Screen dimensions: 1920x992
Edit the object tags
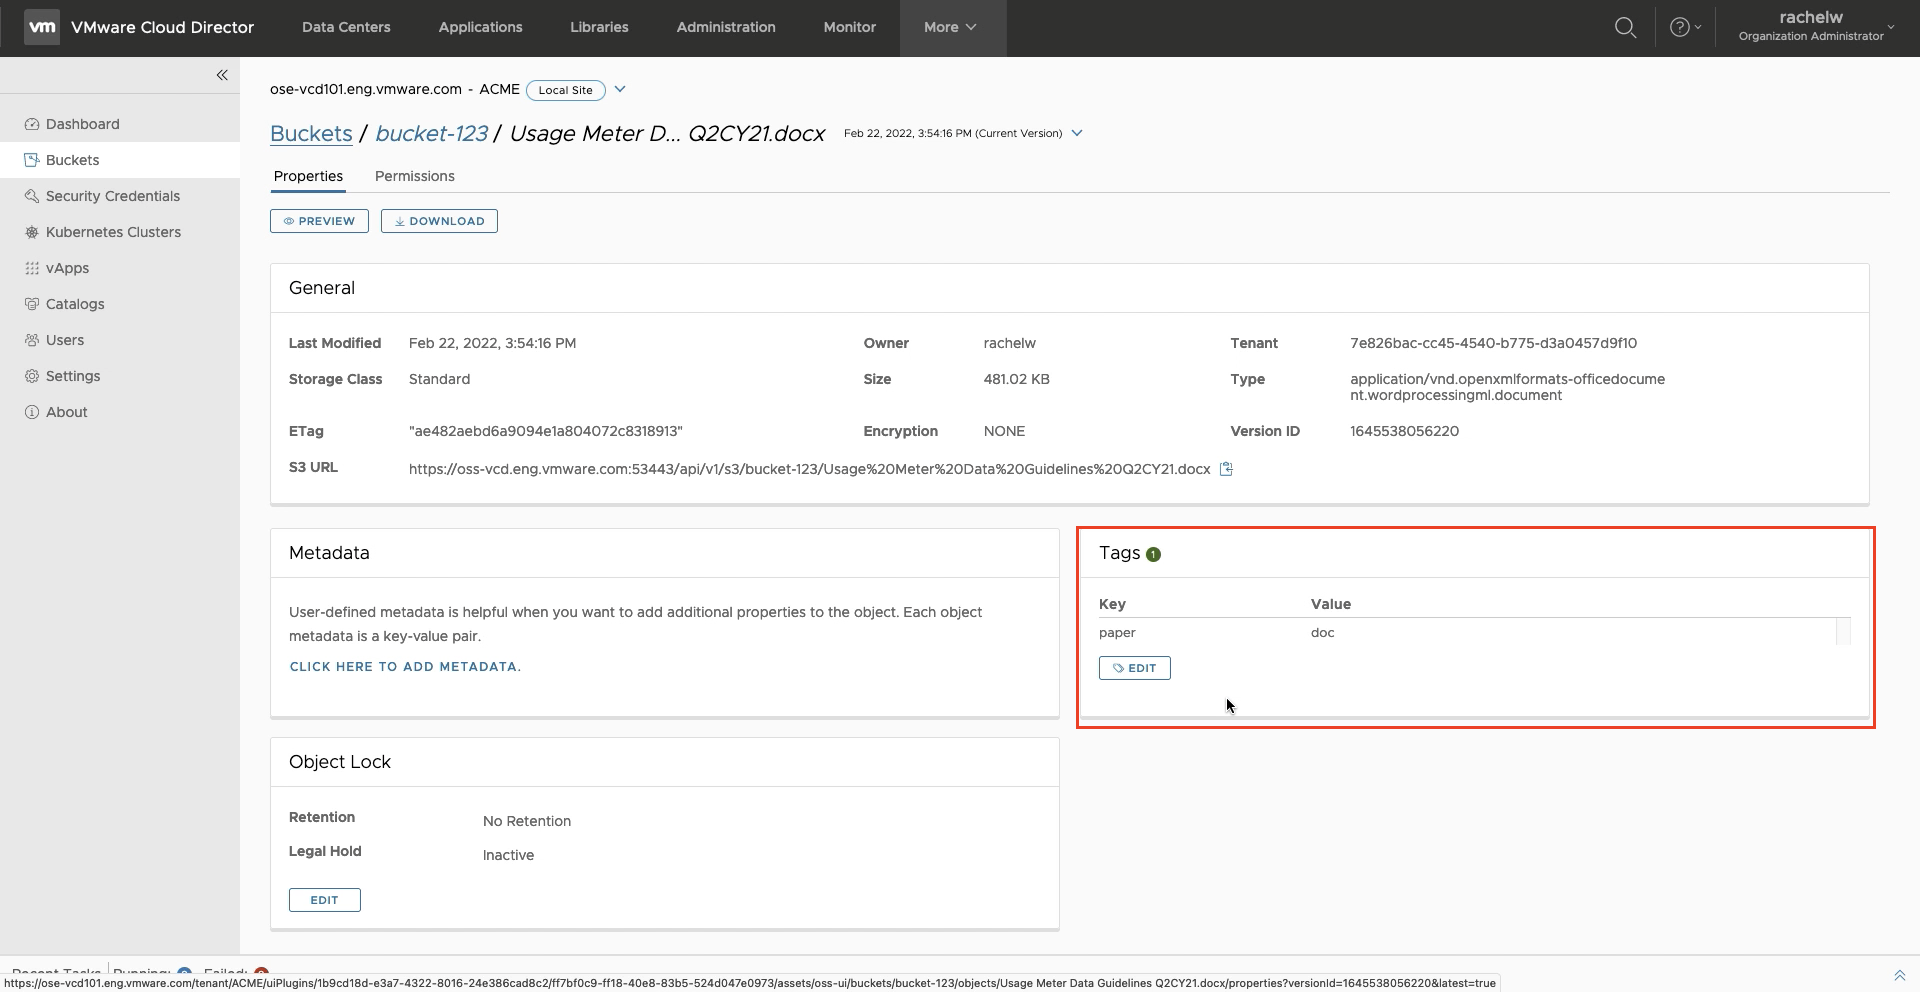[1134, 668]
